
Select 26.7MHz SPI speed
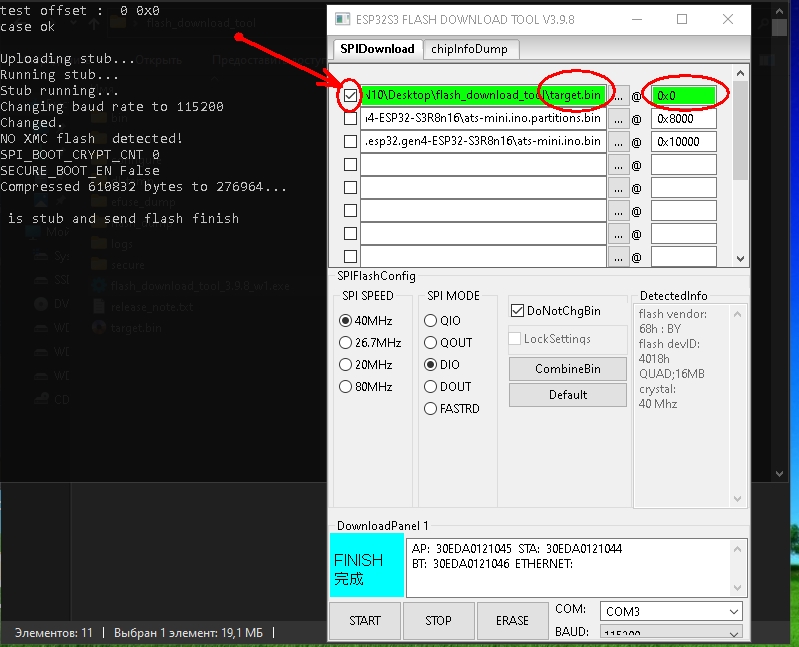click(x=370, y=342)
